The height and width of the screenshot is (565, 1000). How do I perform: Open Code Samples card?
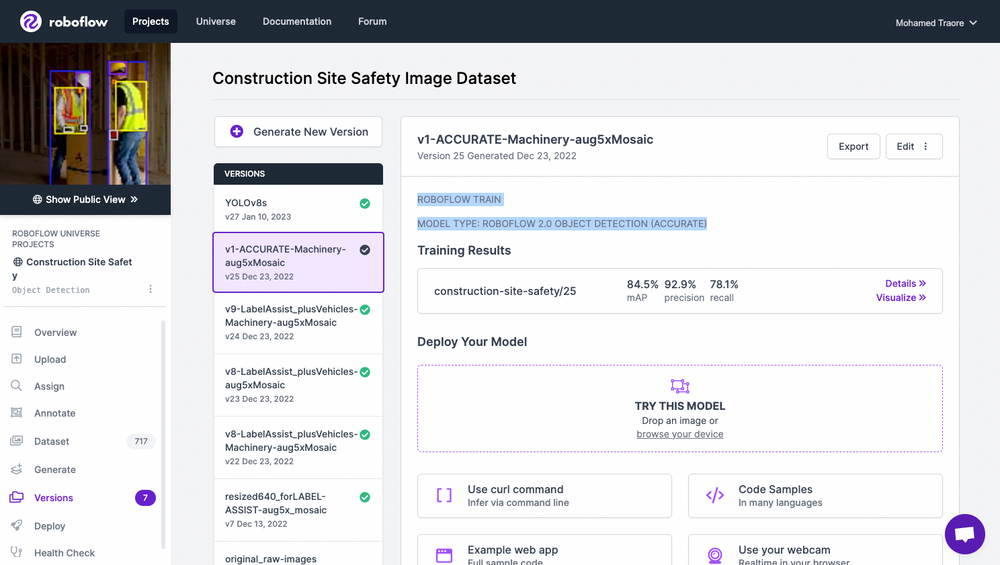pos(815,495)
